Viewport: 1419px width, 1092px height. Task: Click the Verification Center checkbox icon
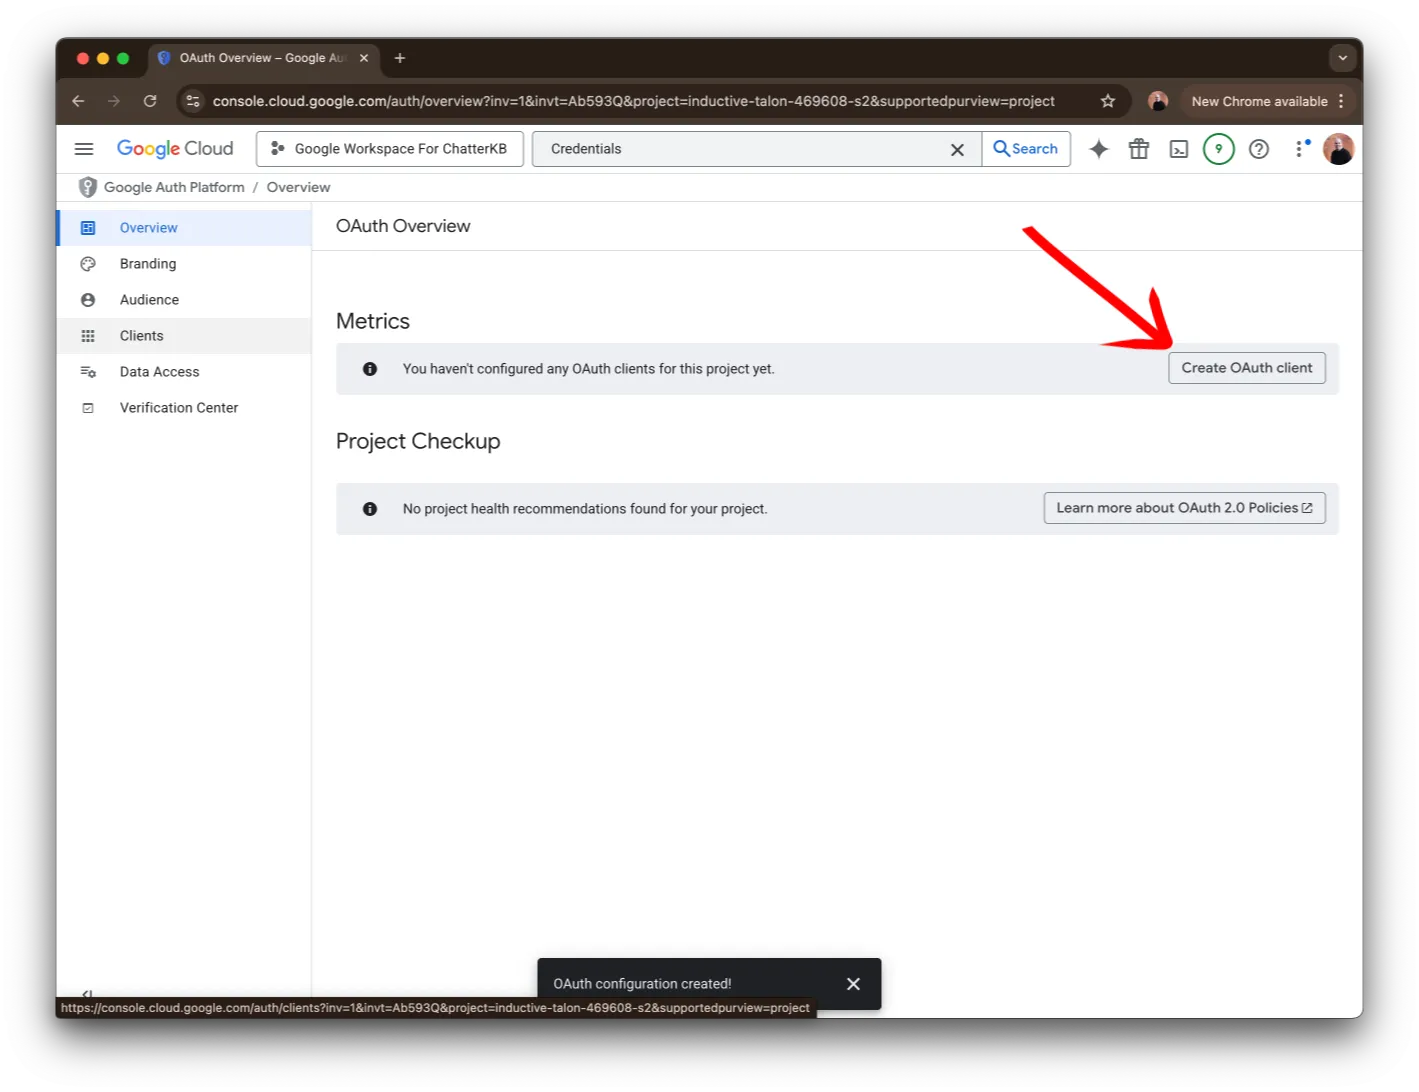[x=88, y=408]
